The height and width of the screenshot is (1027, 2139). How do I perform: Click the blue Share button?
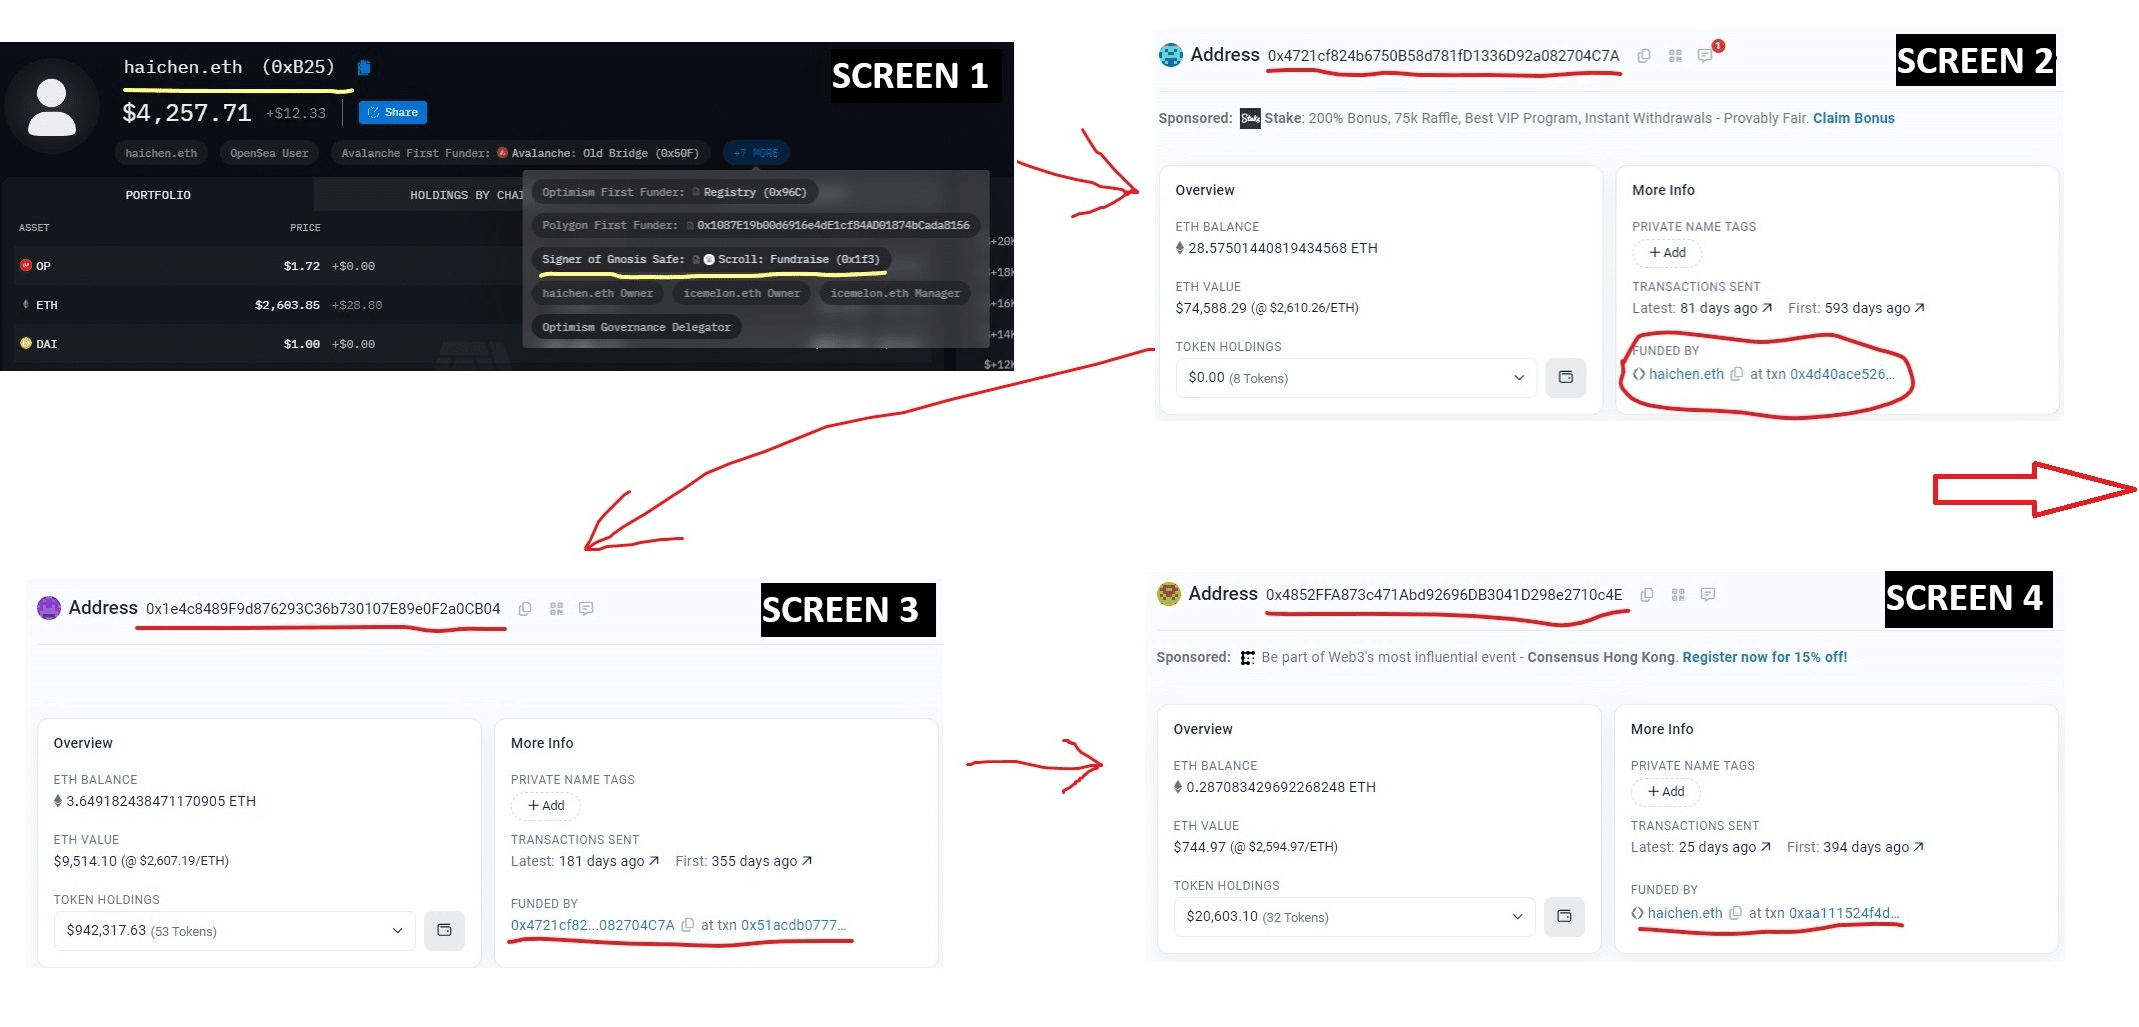(393, 113)
